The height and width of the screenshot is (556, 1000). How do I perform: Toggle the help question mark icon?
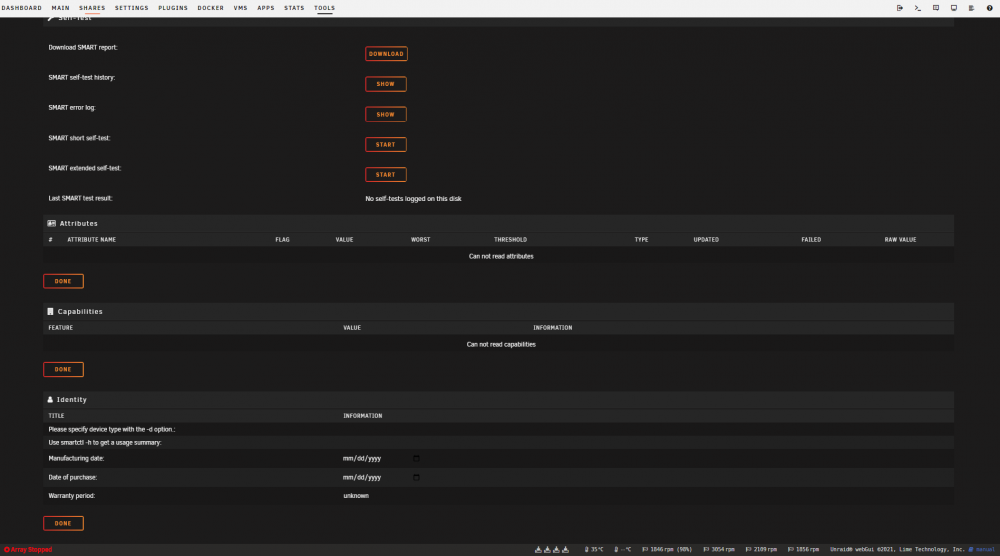pos(989,8)
